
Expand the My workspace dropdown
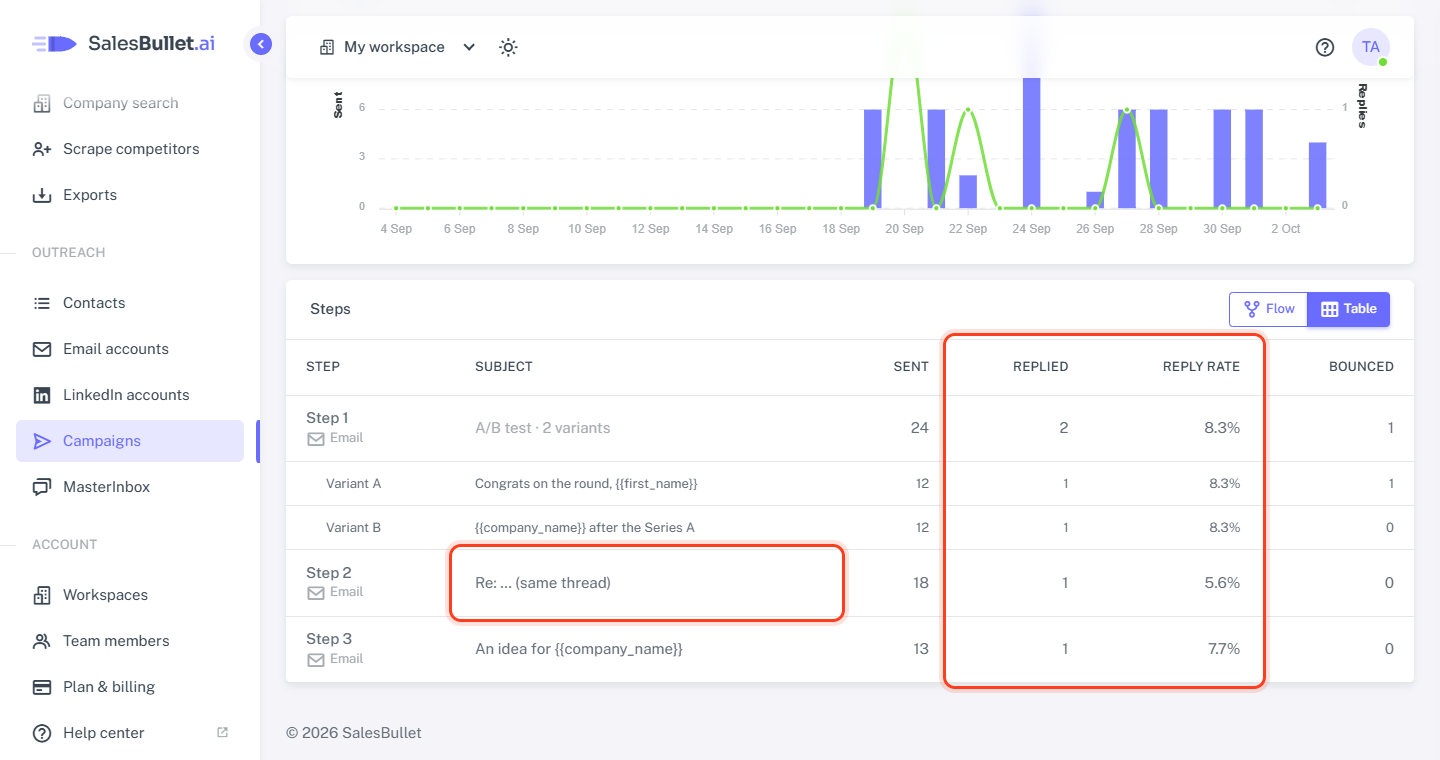(x=397, y=47)
